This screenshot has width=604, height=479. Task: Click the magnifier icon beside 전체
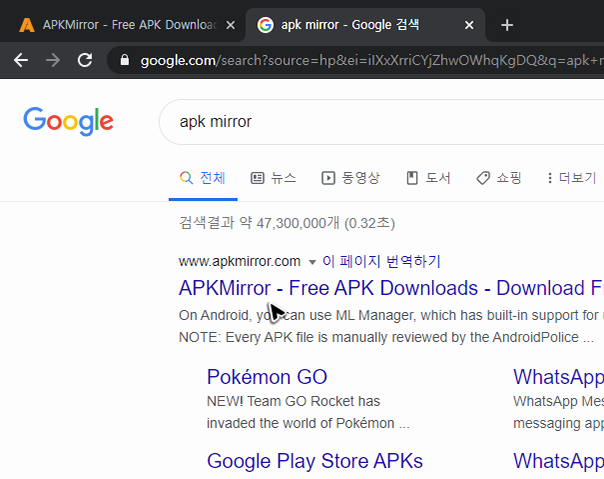pos(186,178)
